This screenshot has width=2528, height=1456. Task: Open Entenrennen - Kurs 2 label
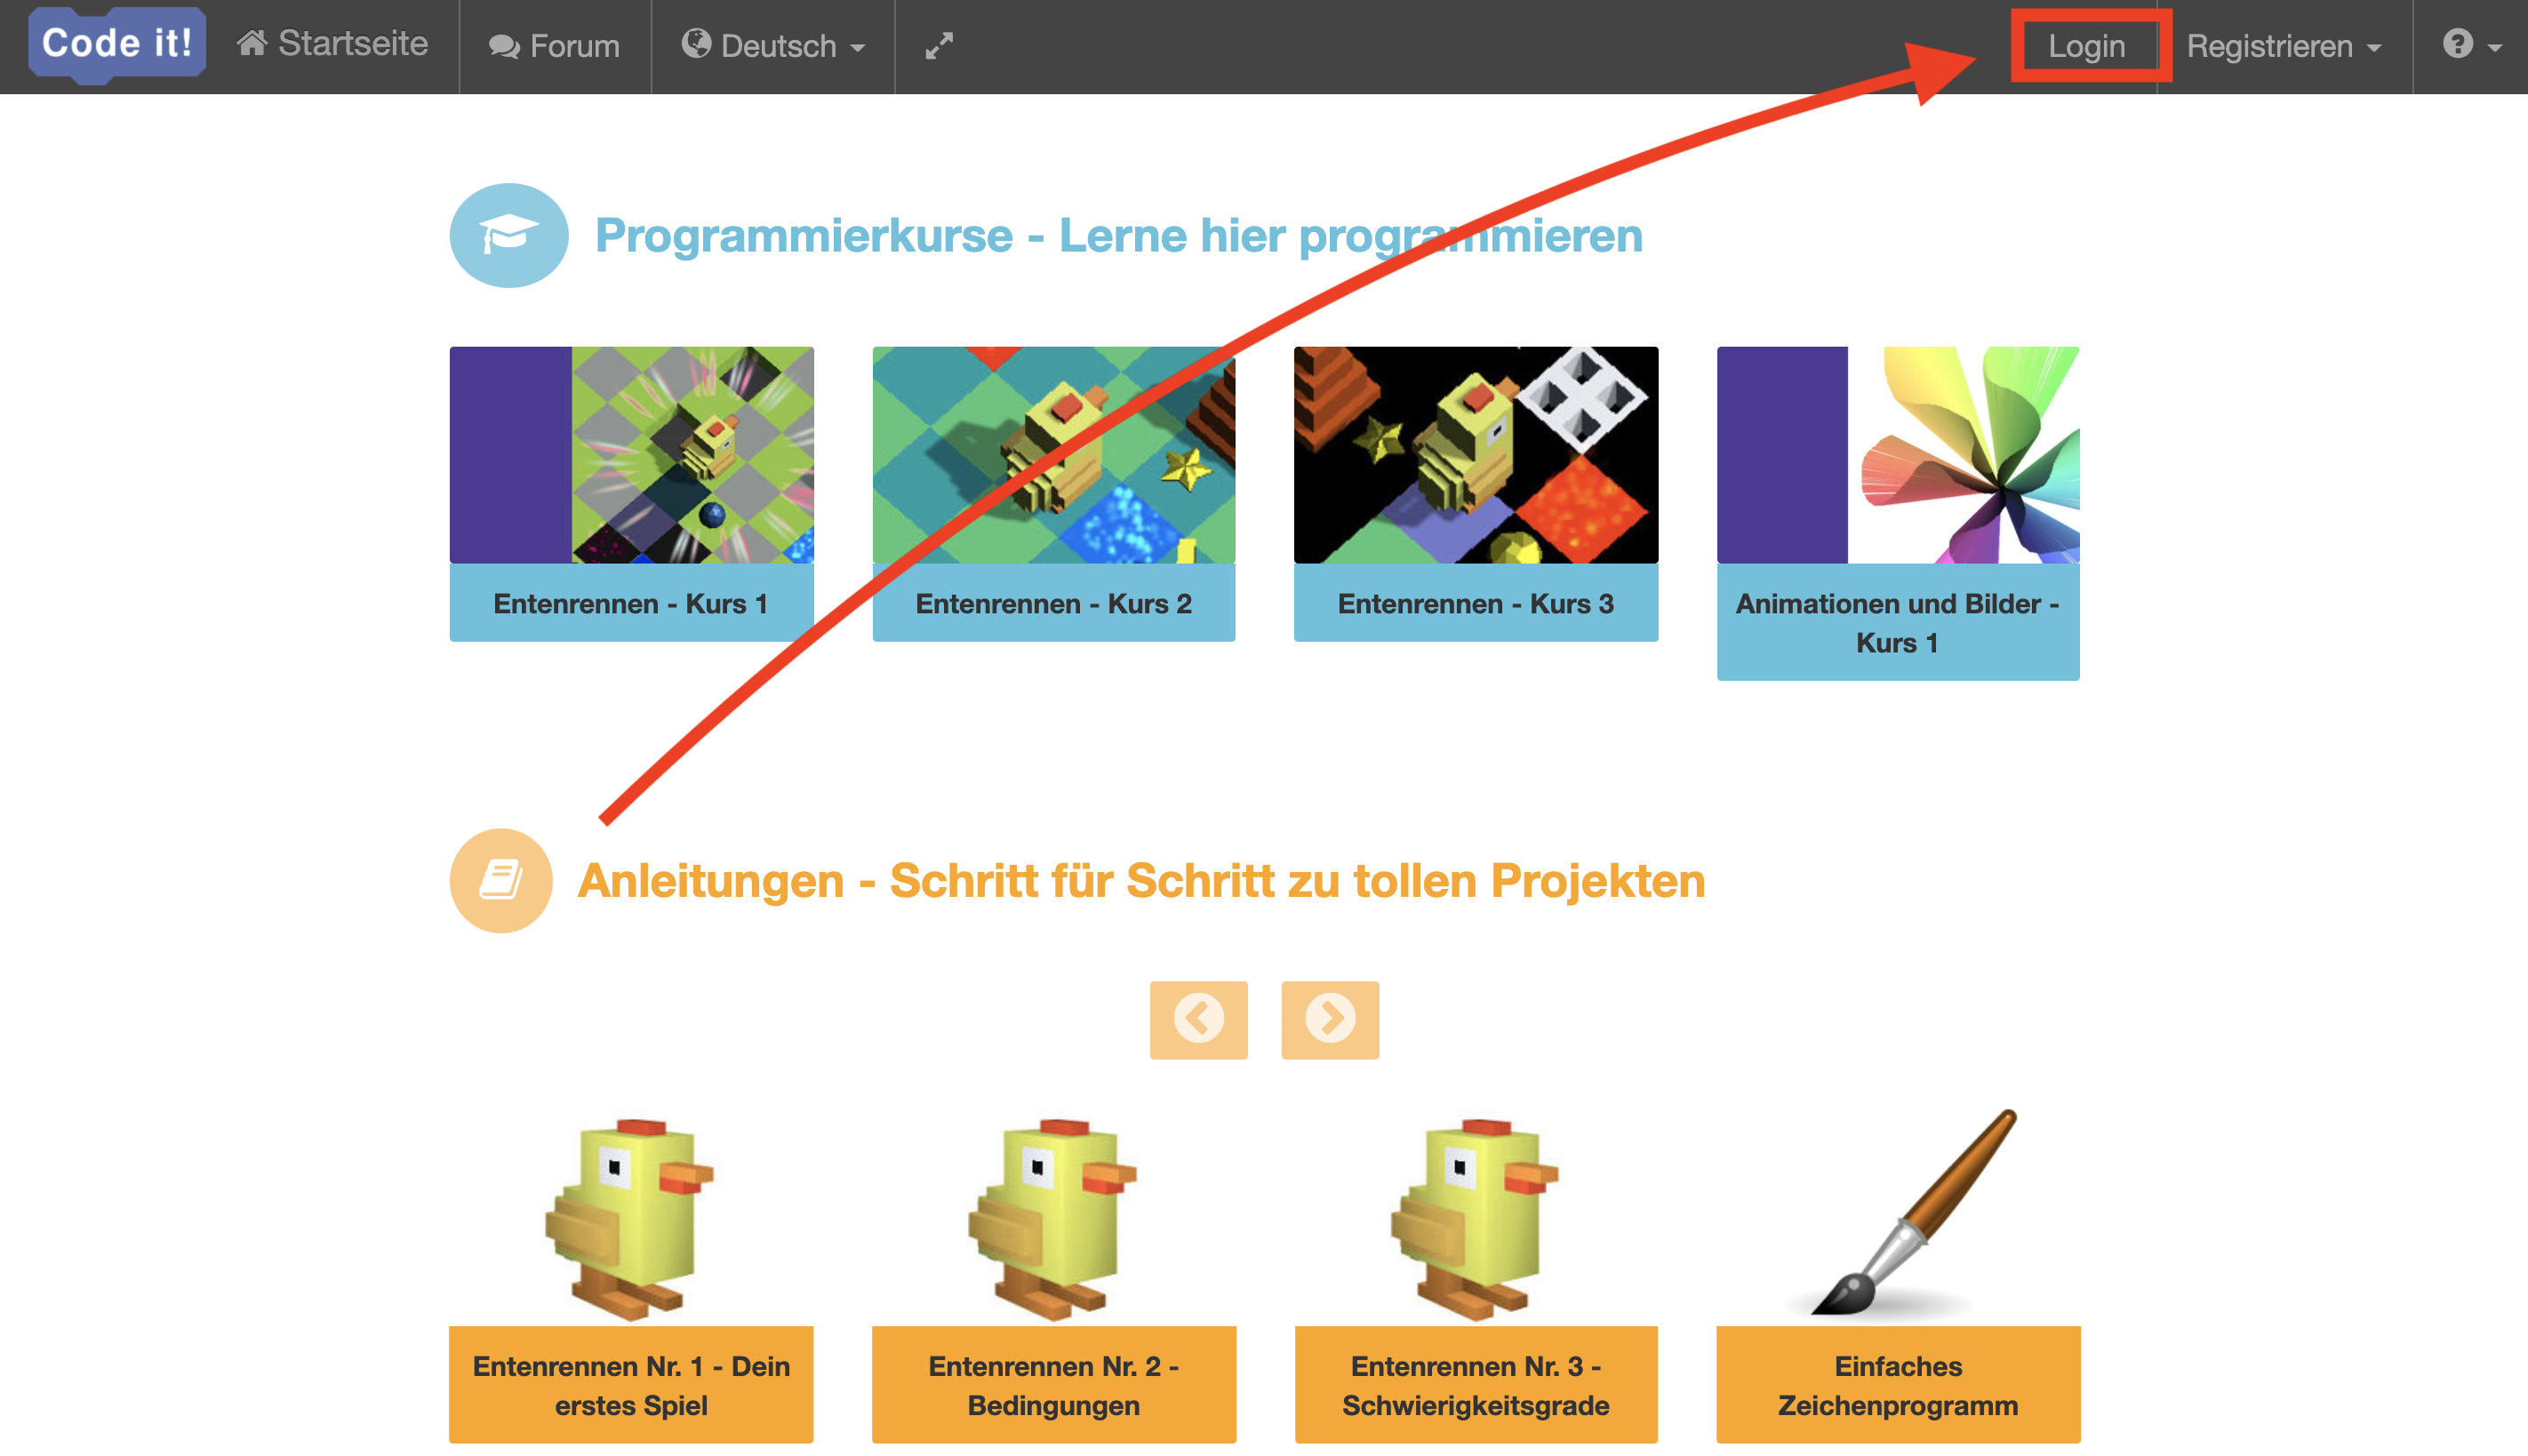click(x=1053, y=603)
